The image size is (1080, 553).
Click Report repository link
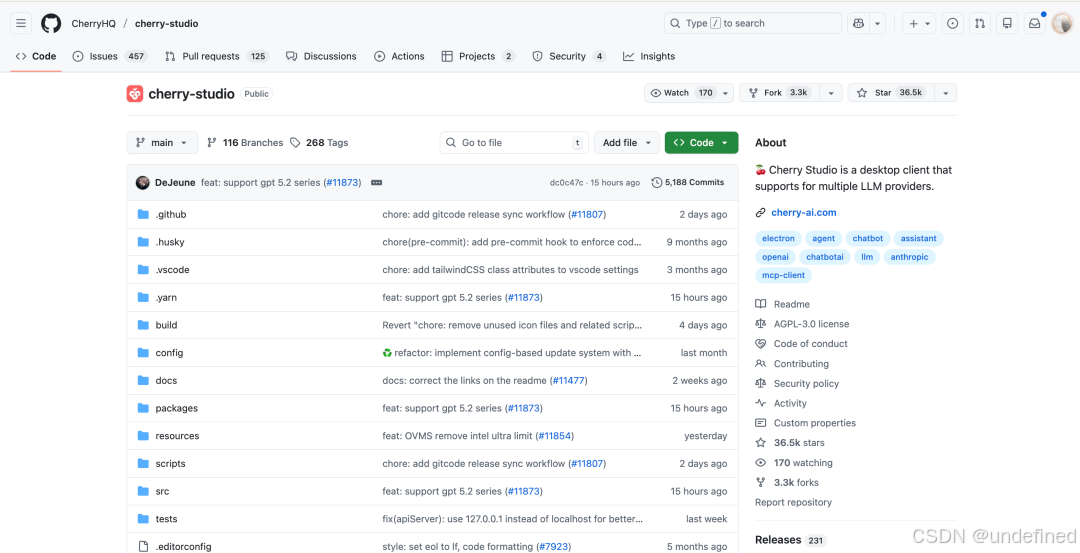click(793, 503)
